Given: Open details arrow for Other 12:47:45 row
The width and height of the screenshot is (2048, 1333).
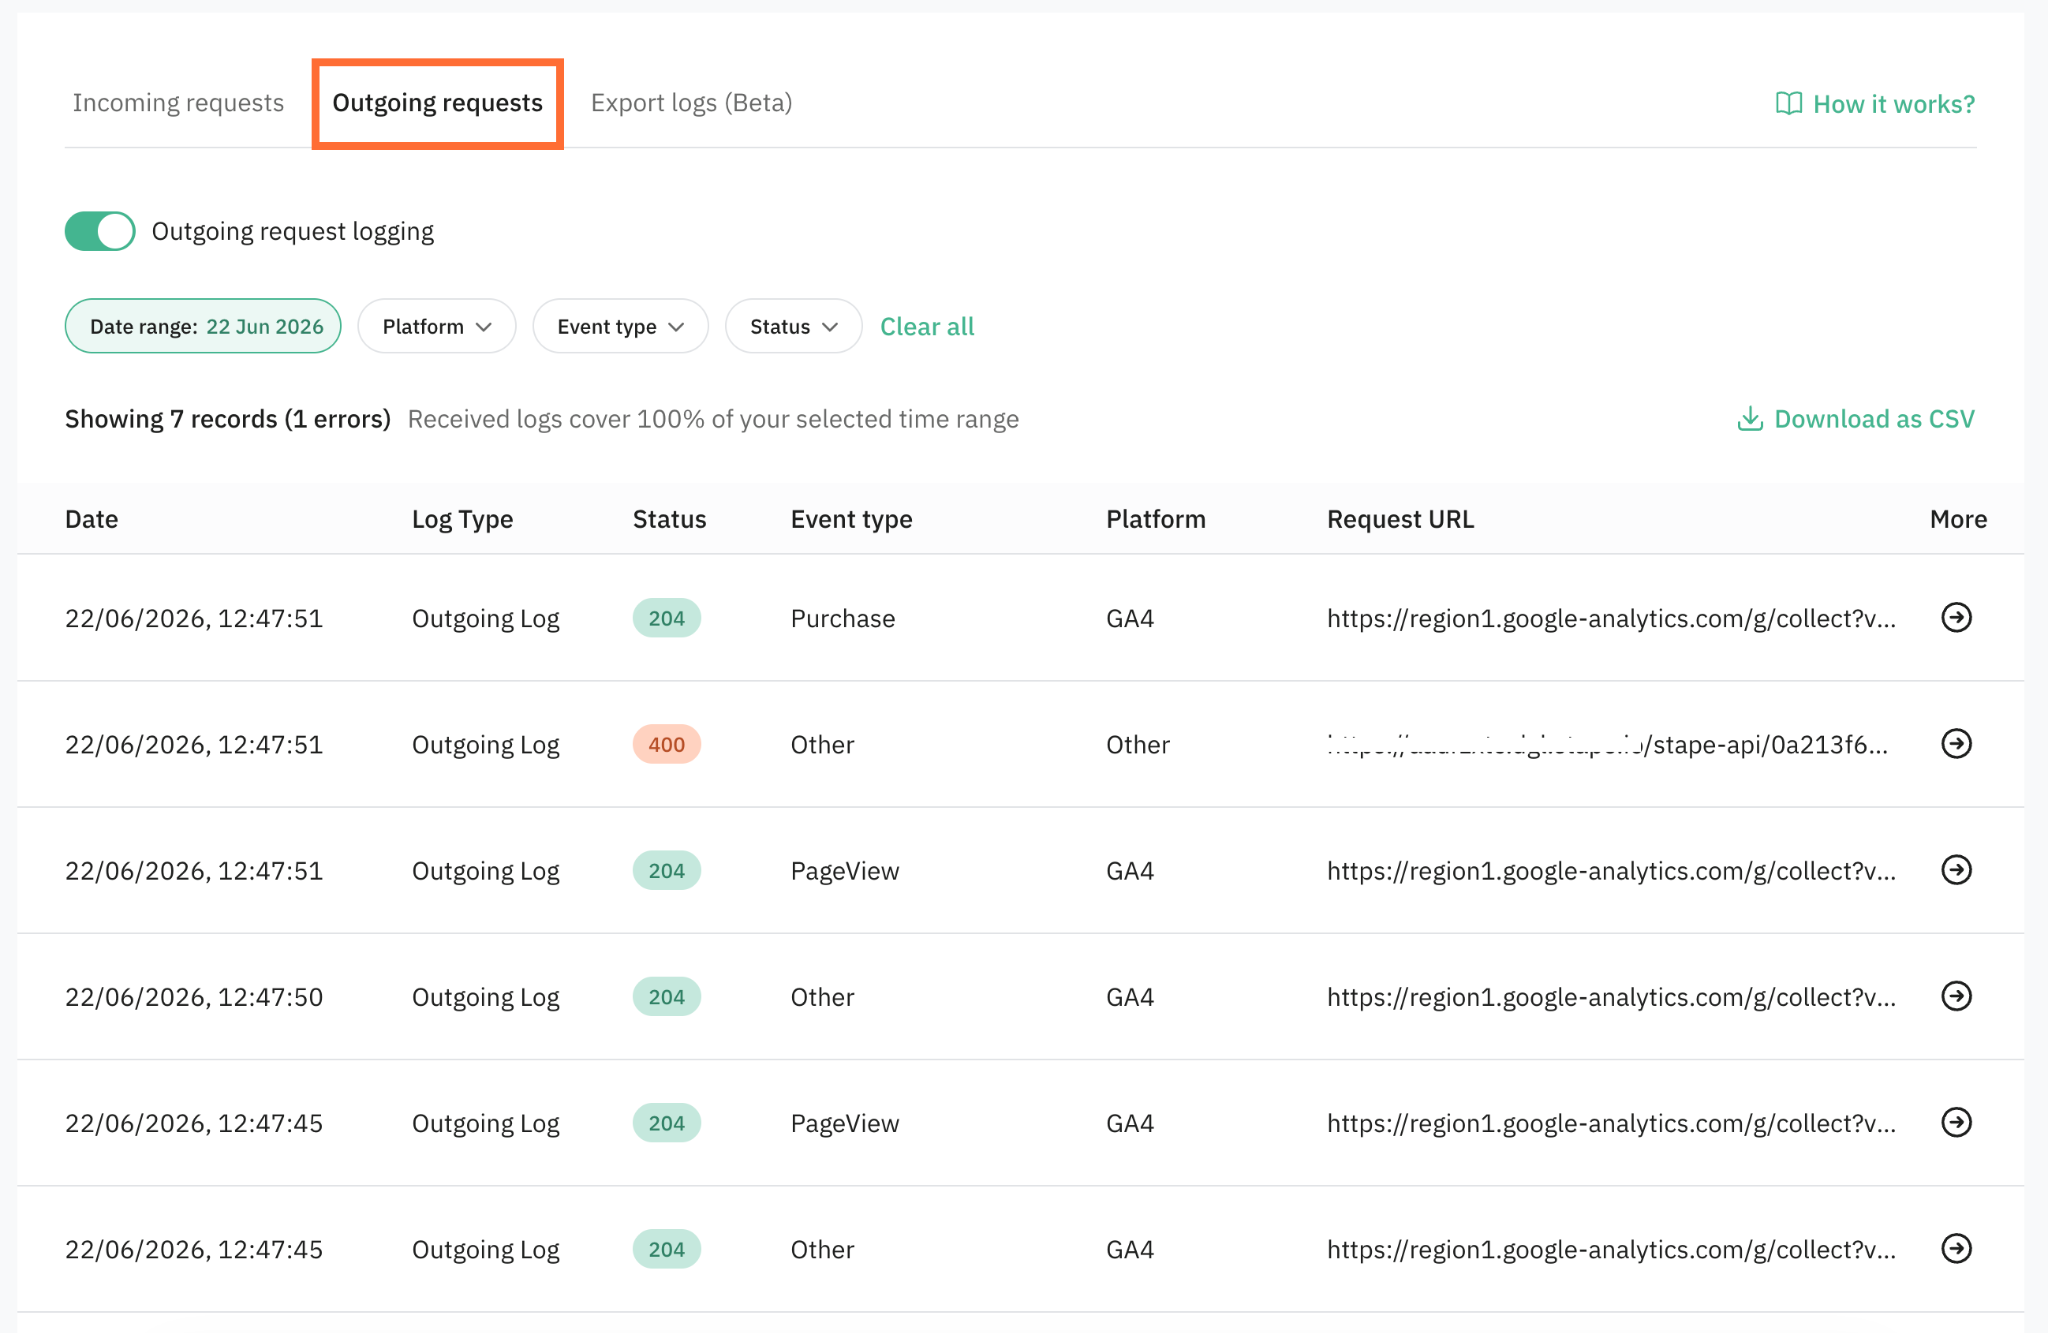Looking at the screenshot, I should coord(1956,1248).
